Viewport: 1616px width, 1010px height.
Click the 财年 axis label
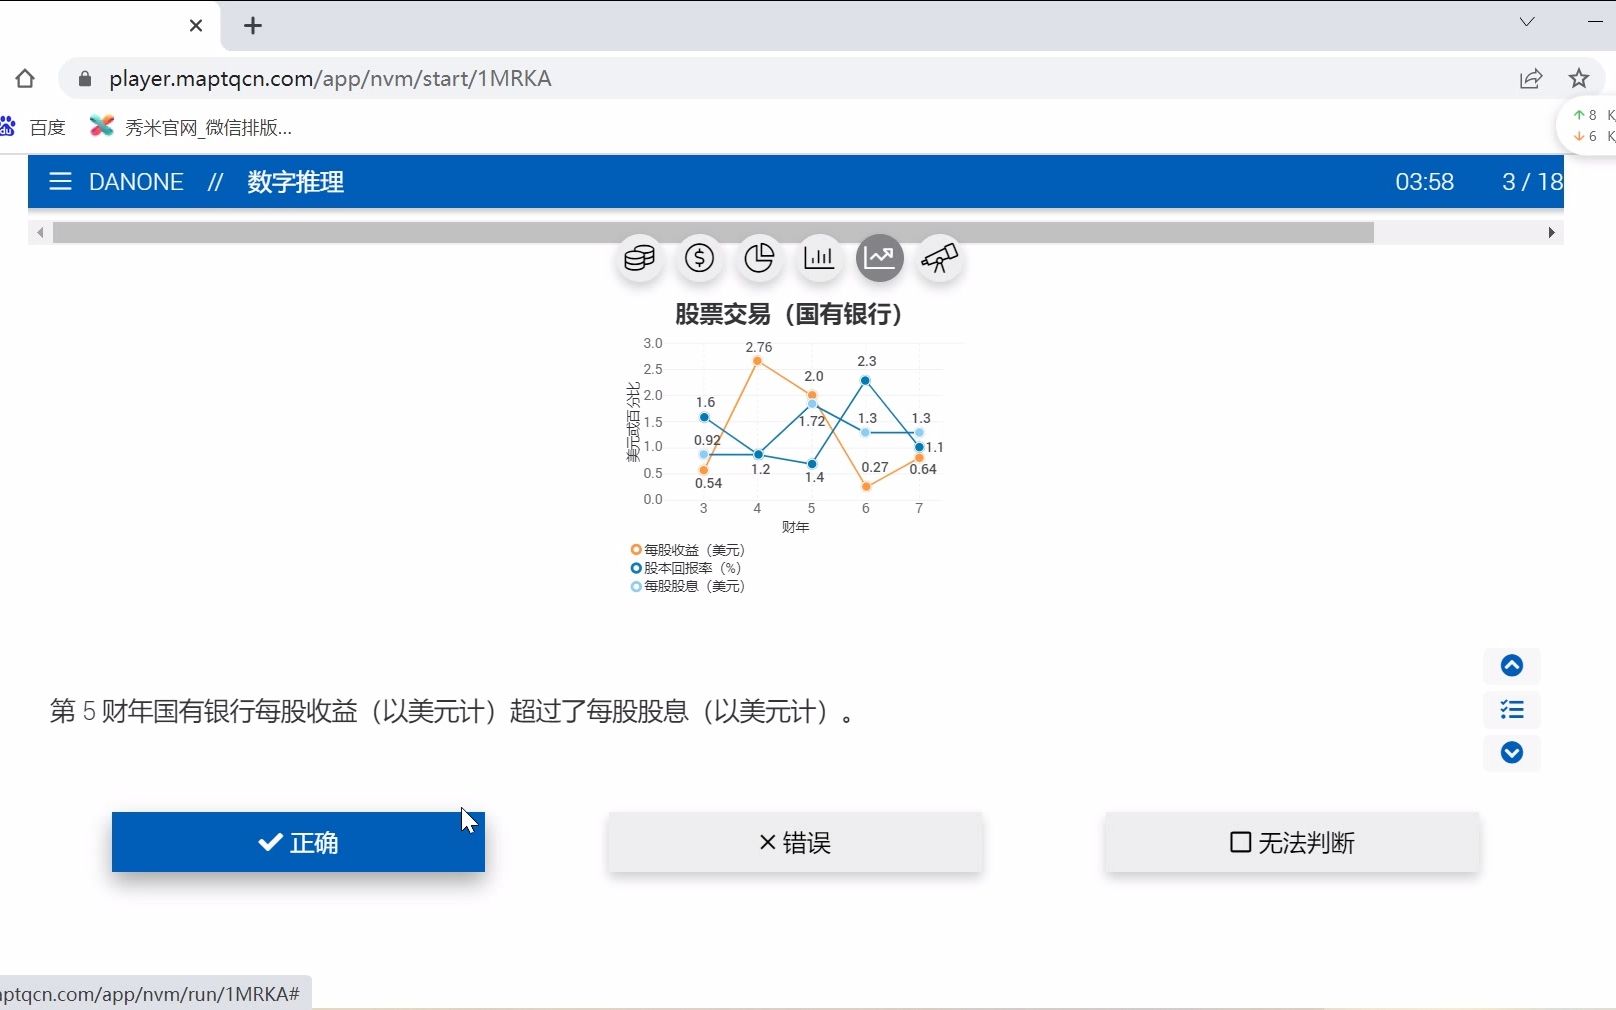pos(796,527)
